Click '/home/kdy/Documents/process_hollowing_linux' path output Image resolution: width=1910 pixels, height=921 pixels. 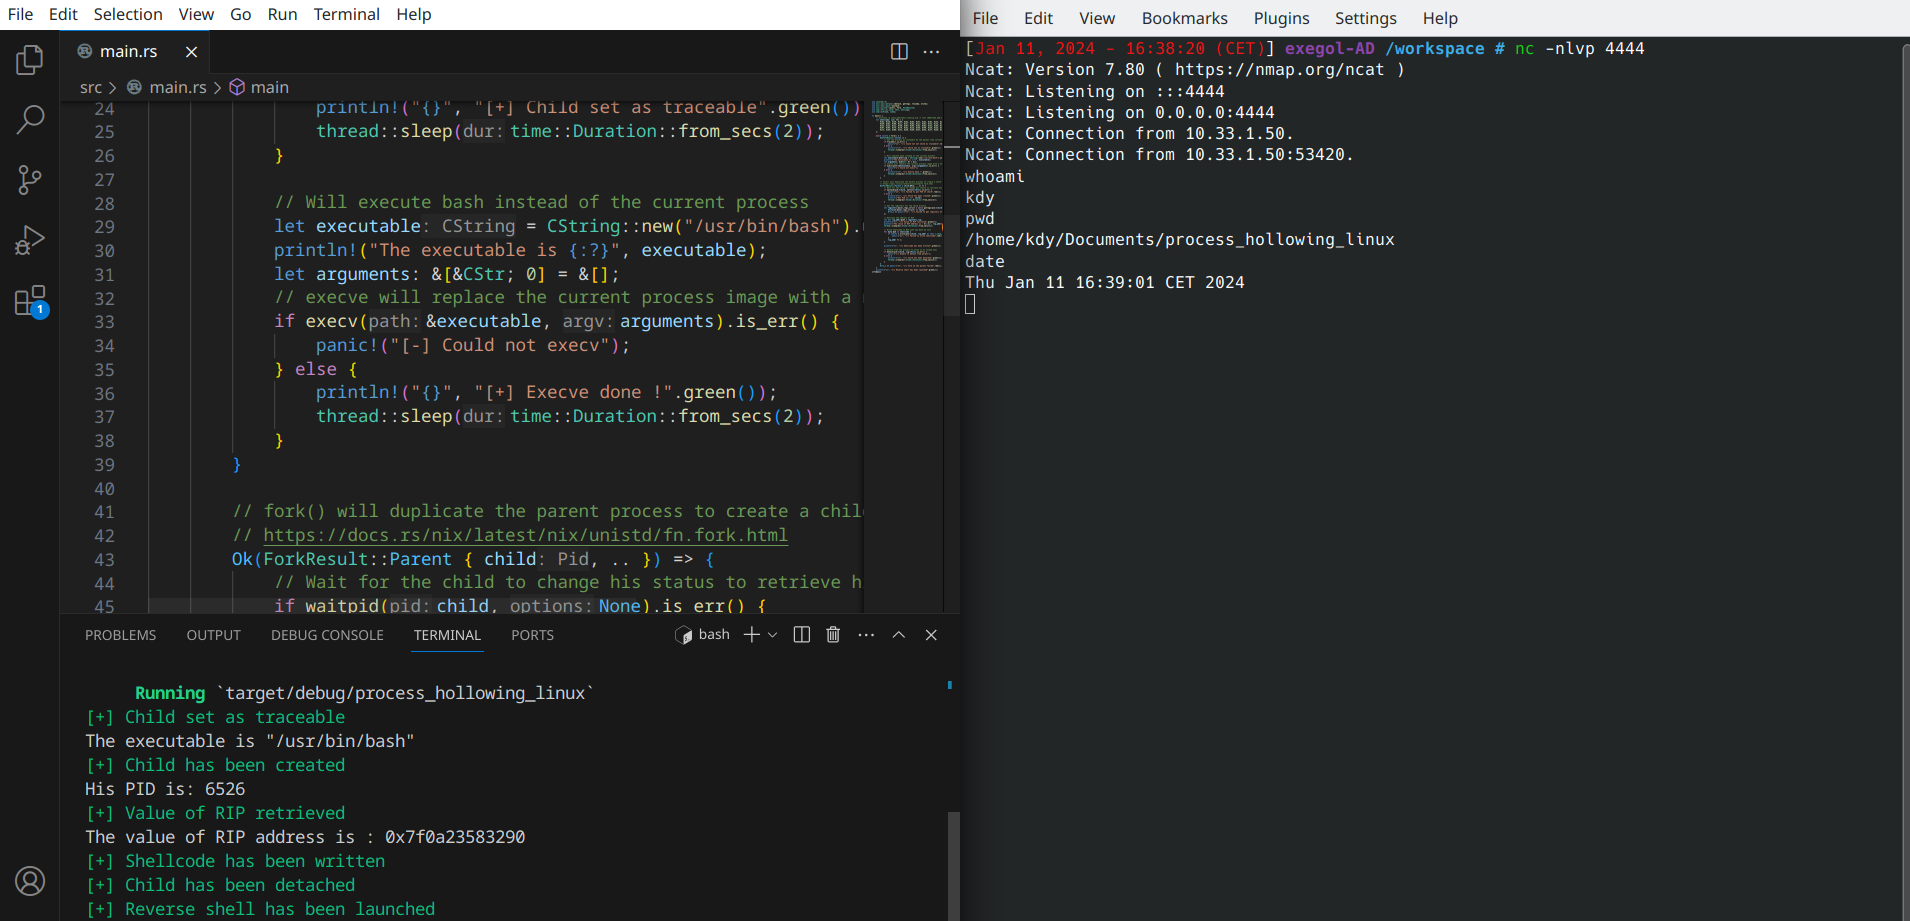click(x=1179, y=240)
